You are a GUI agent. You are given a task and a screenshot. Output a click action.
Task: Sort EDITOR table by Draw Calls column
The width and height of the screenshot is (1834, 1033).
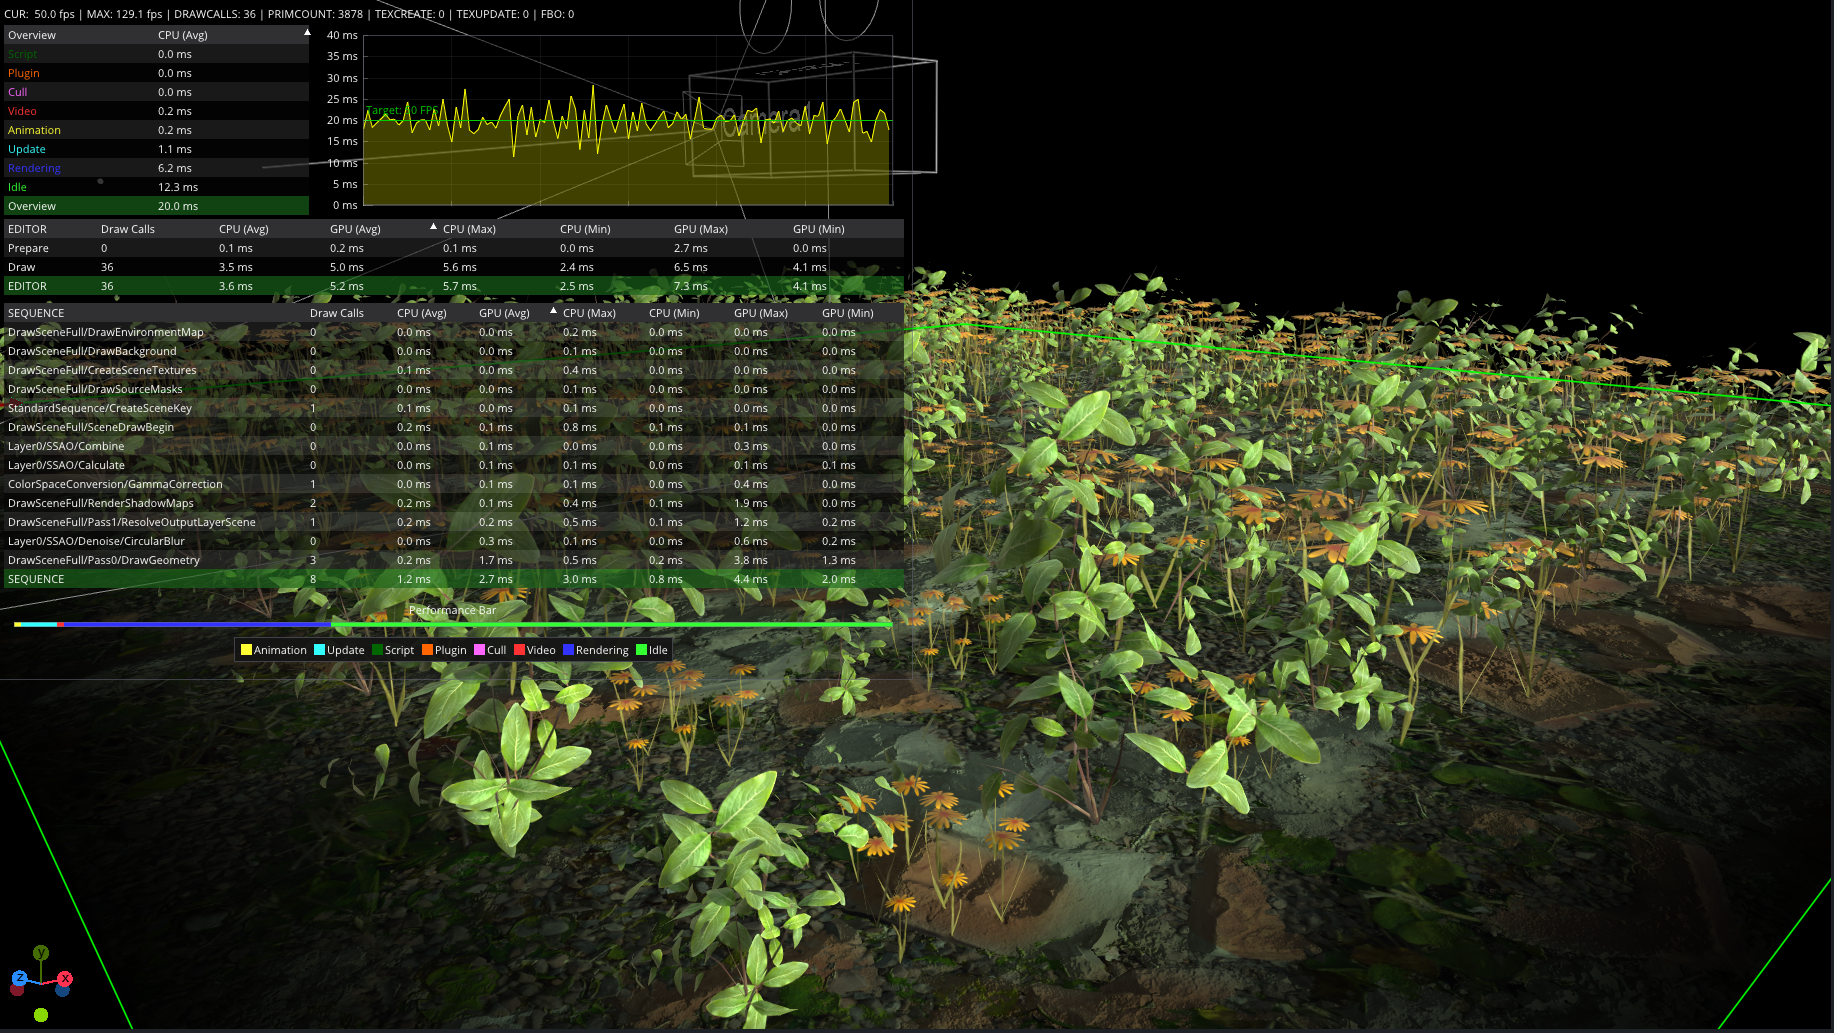(x=128, y=229)
